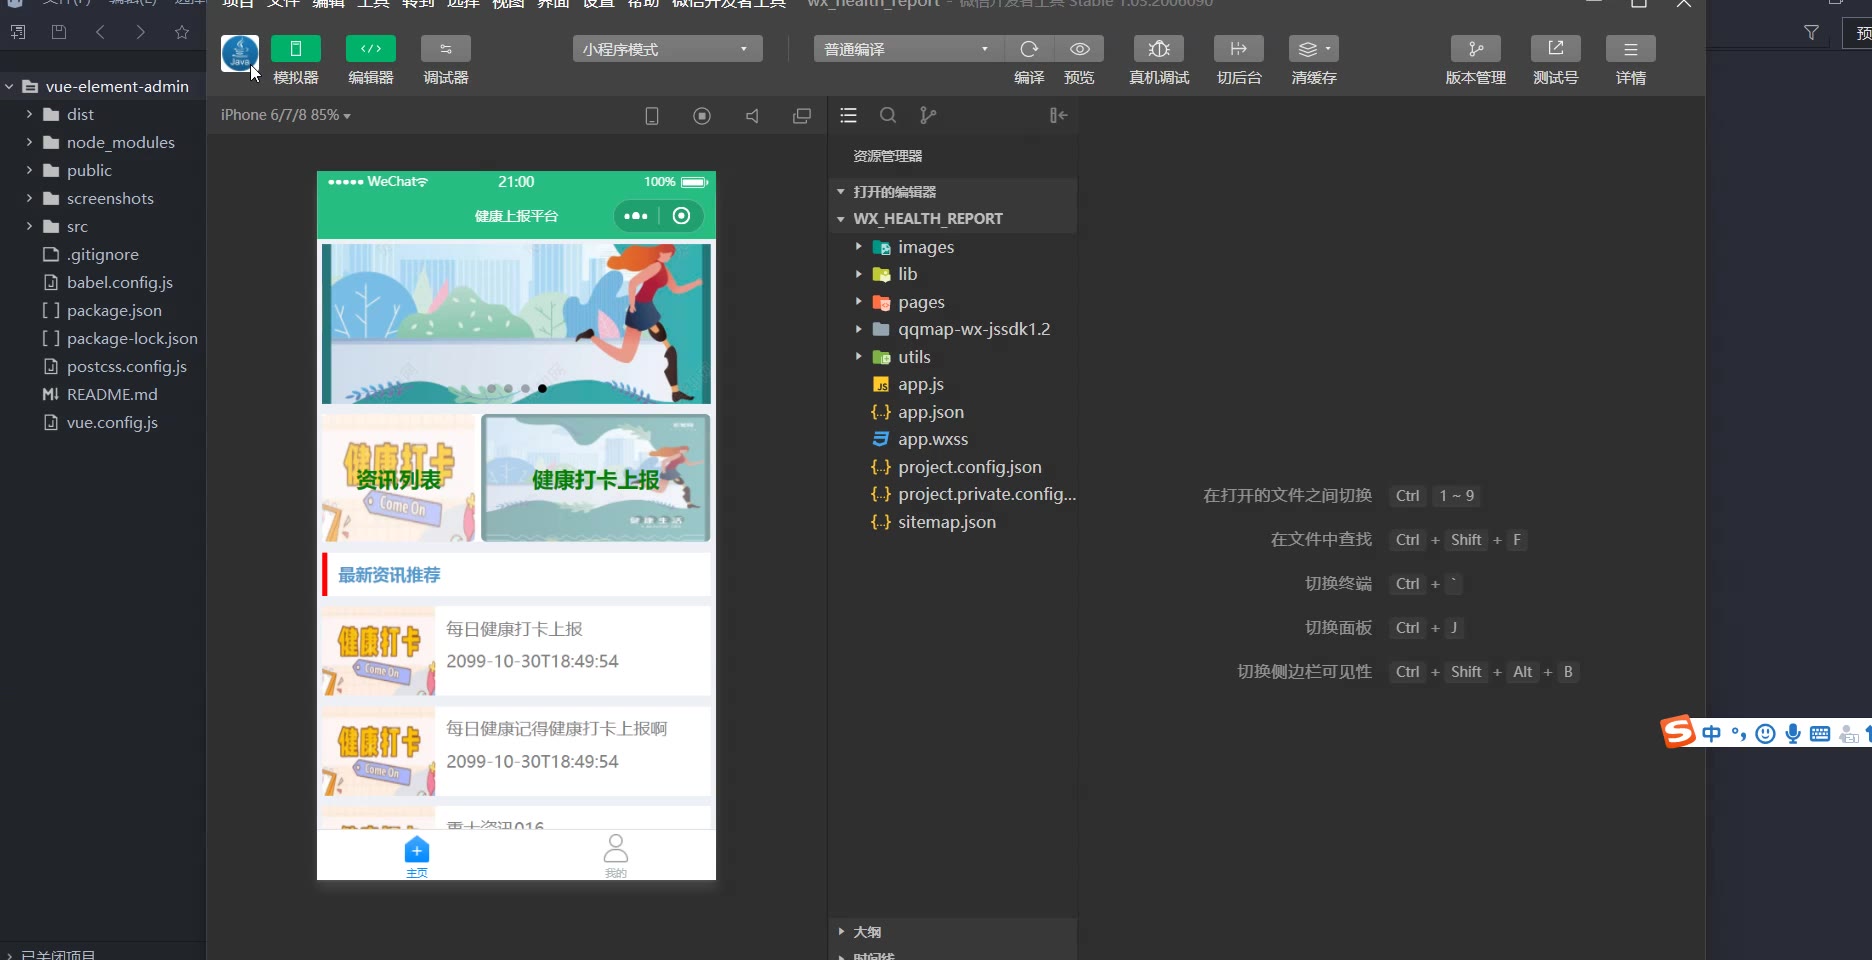The width and height of the screenshot is (1872, 960).
Task: Expand the lib folder
Action: click(953, 274)
